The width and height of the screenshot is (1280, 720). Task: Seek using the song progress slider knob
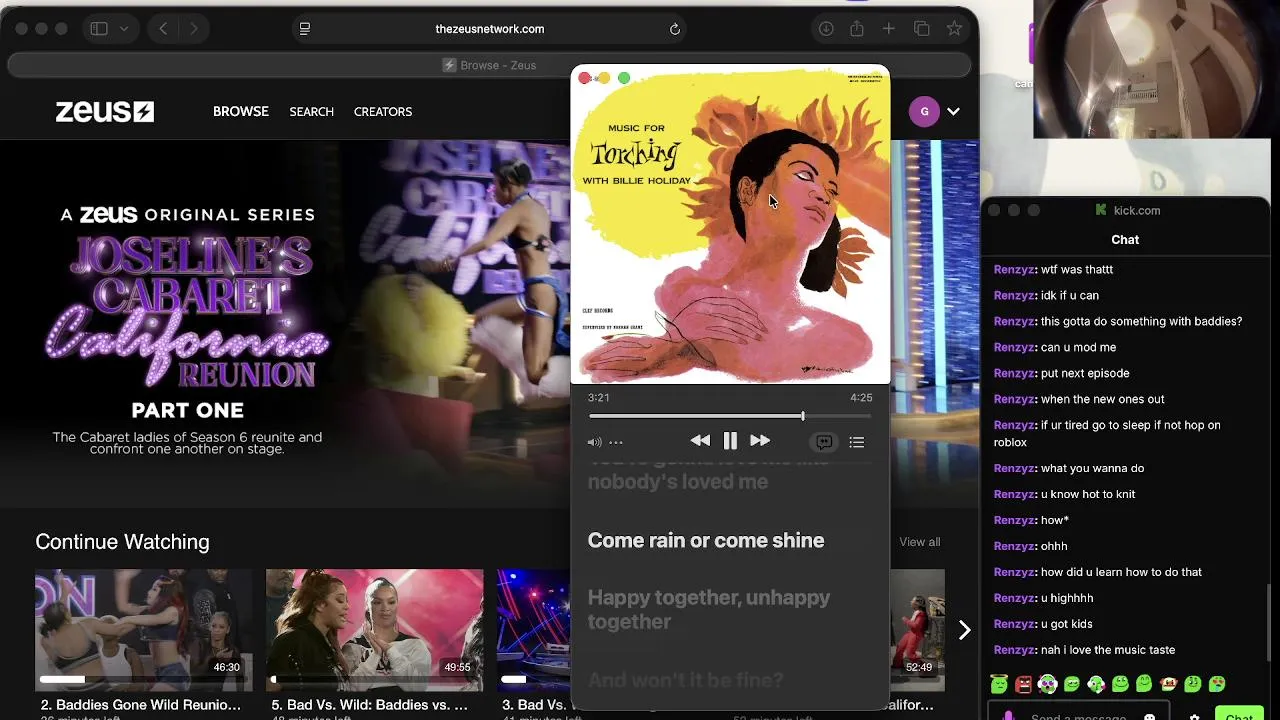tap(802, 416)
